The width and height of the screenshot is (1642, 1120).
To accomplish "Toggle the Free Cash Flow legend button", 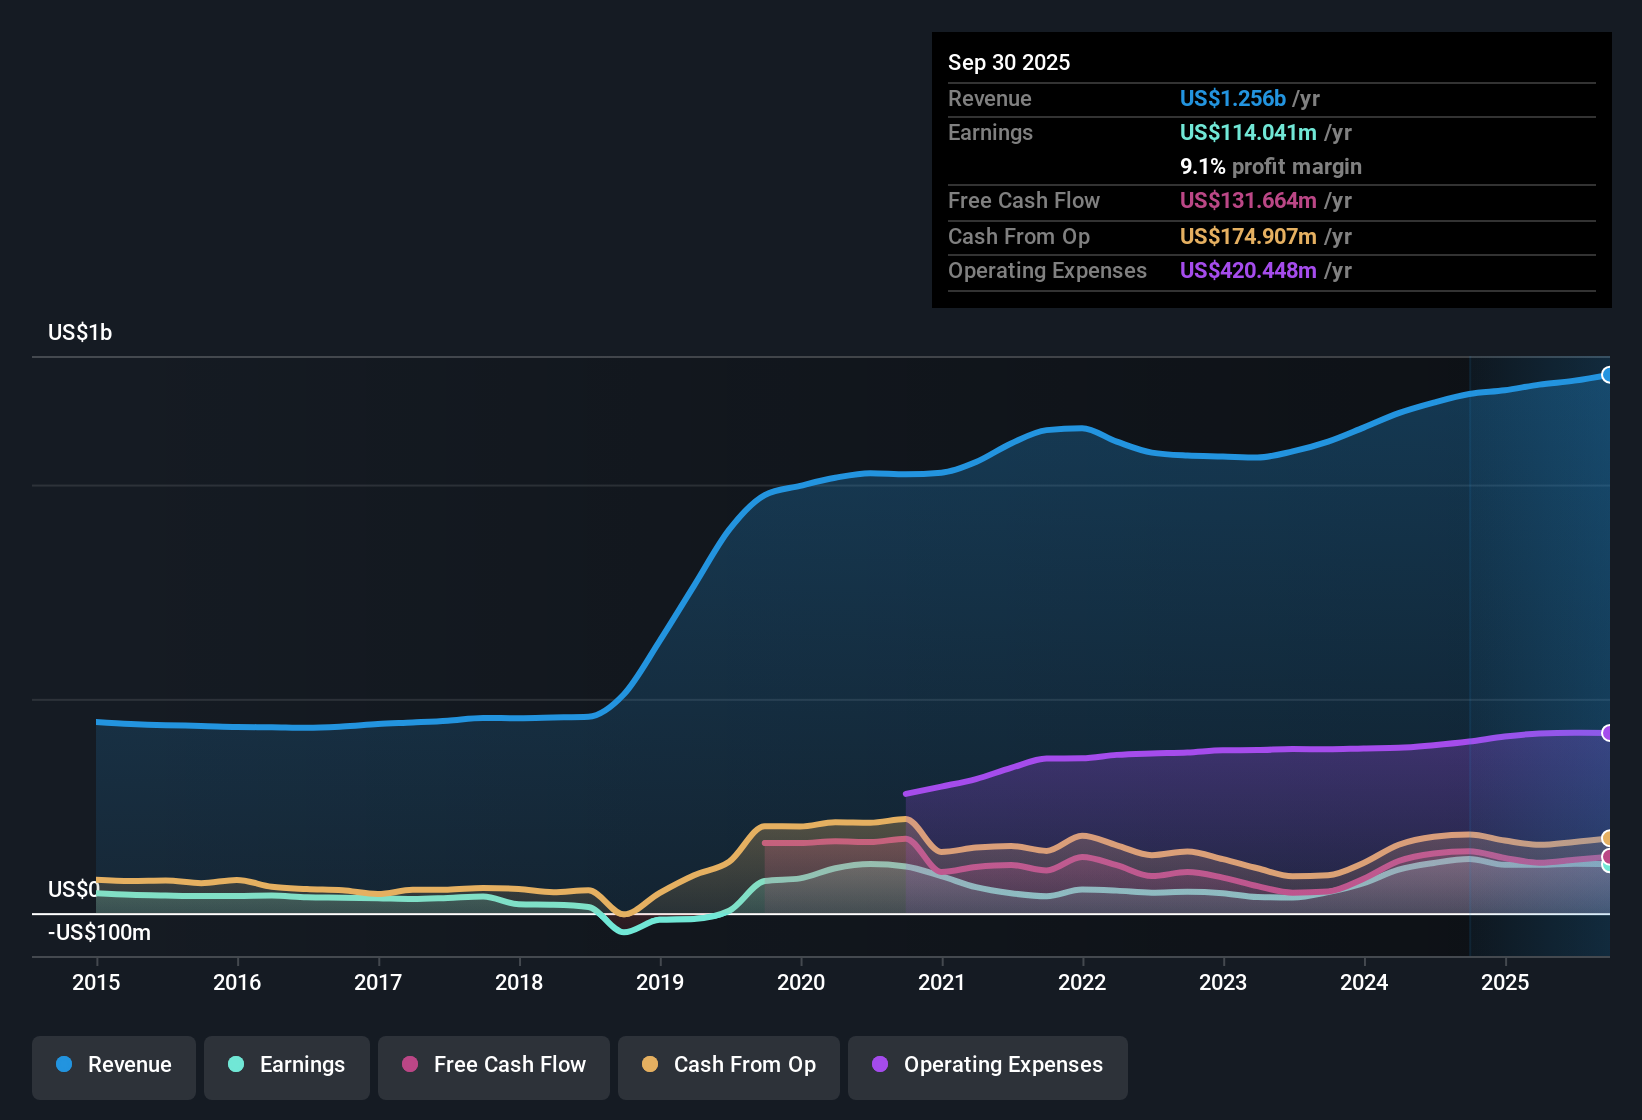I will pos(494,1067).
